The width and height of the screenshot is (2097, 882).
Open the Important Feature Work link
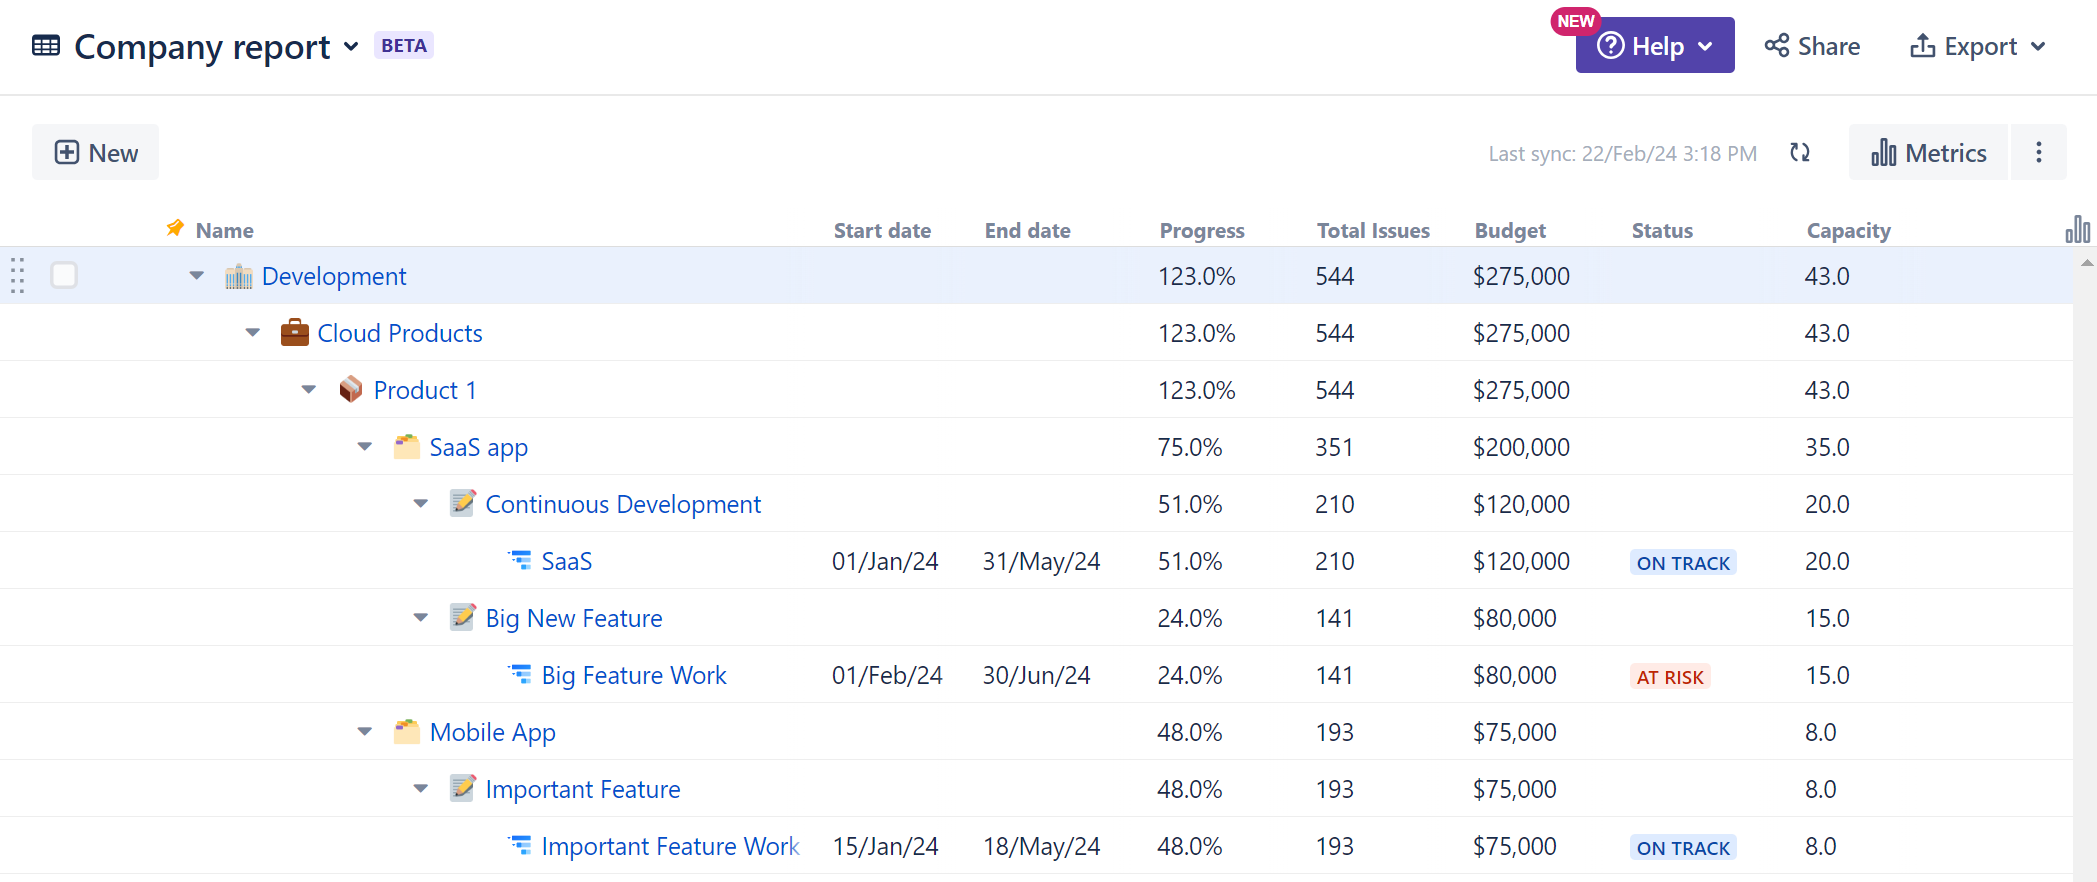[669, 846]
